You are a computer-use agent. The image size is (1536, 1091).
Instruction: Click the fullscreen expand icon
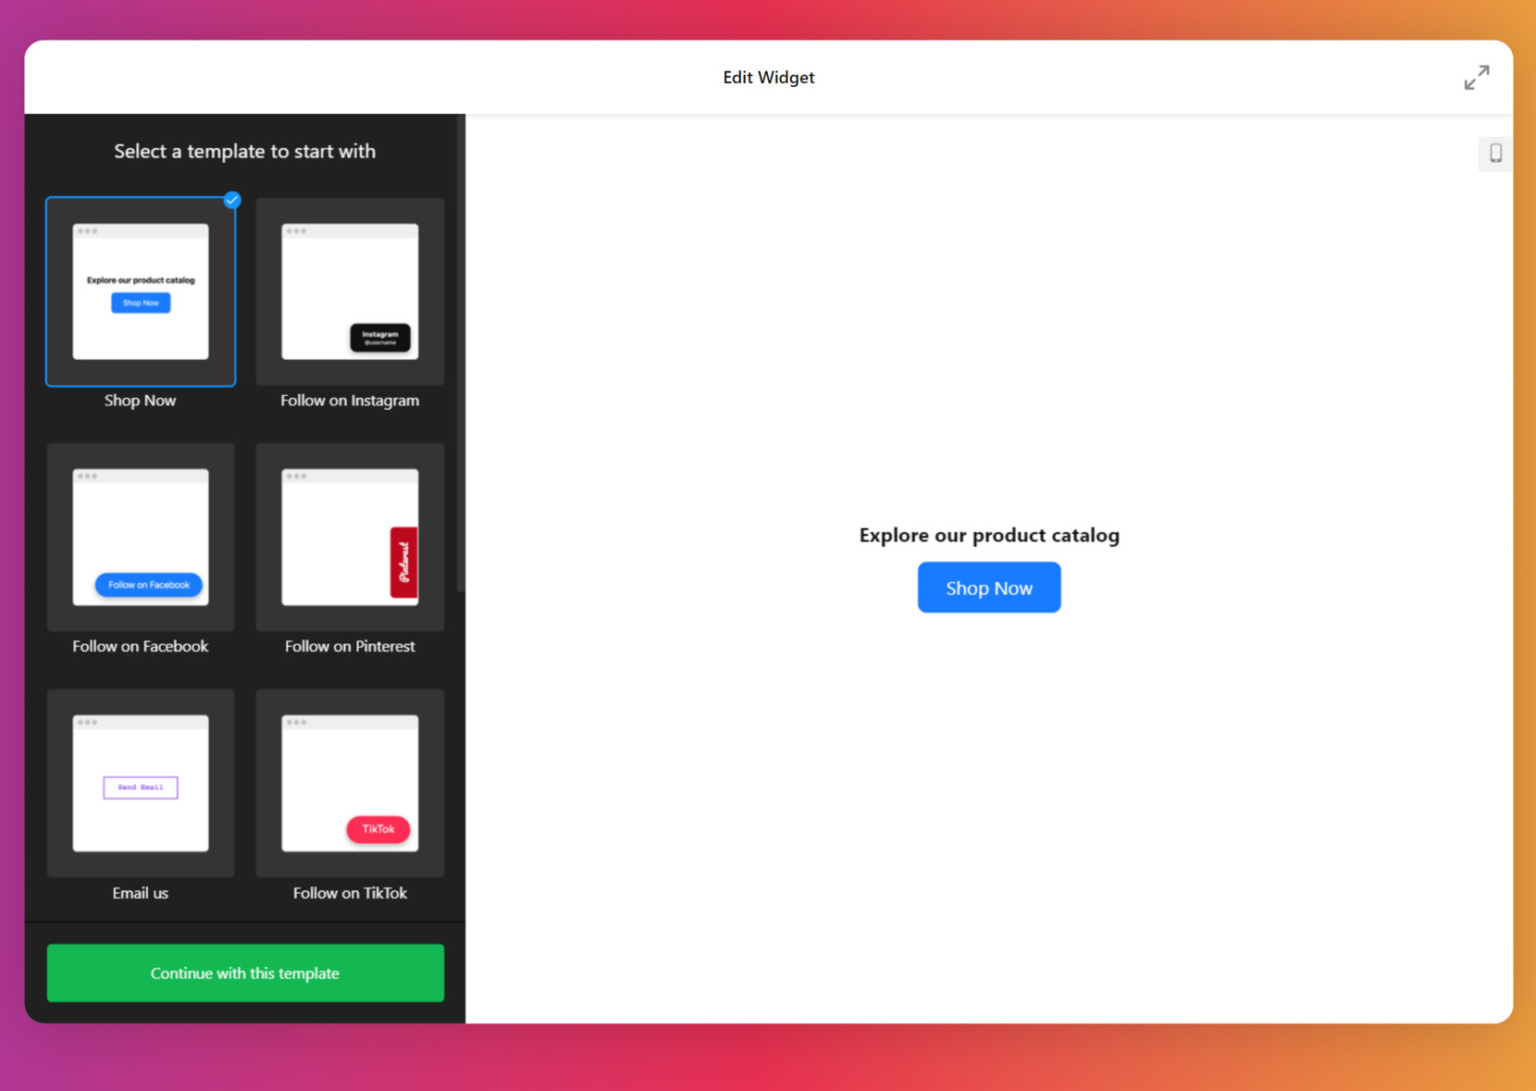pos(1477,77)
